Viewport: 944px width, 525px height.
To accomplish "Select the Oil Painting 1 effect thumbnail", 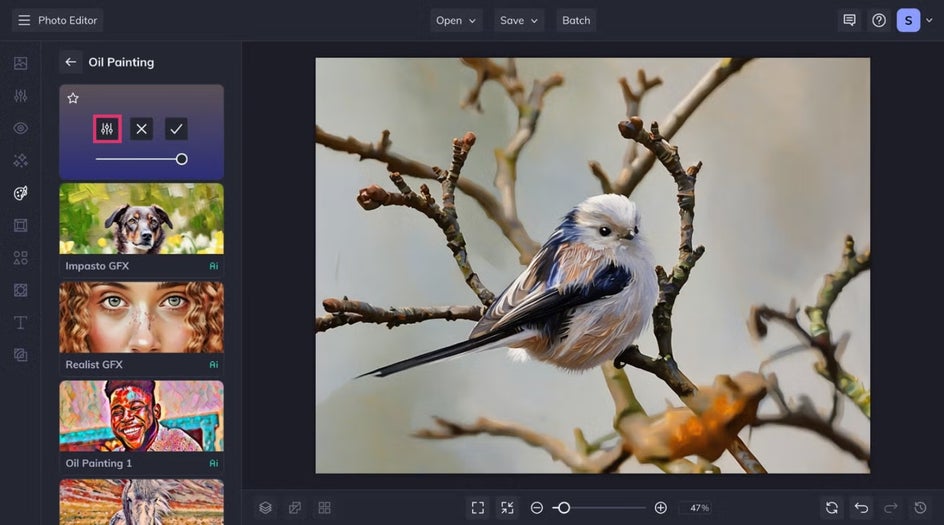I will click(141, 416).
